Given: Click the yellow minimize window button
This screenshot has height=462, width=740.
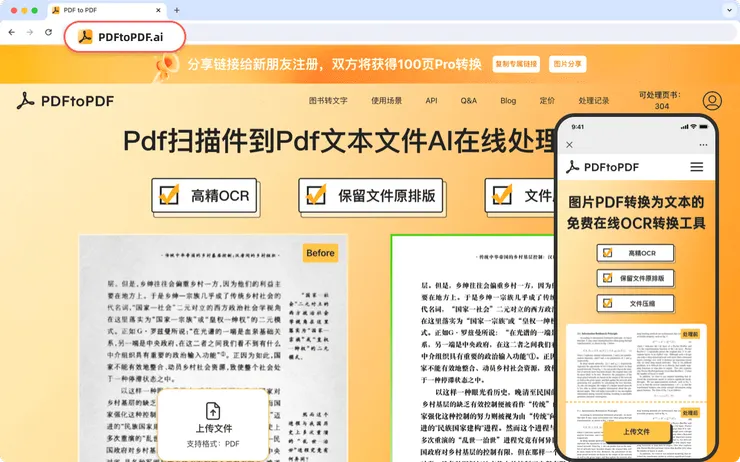Looking at the screenshot, I should pos(24,10).
